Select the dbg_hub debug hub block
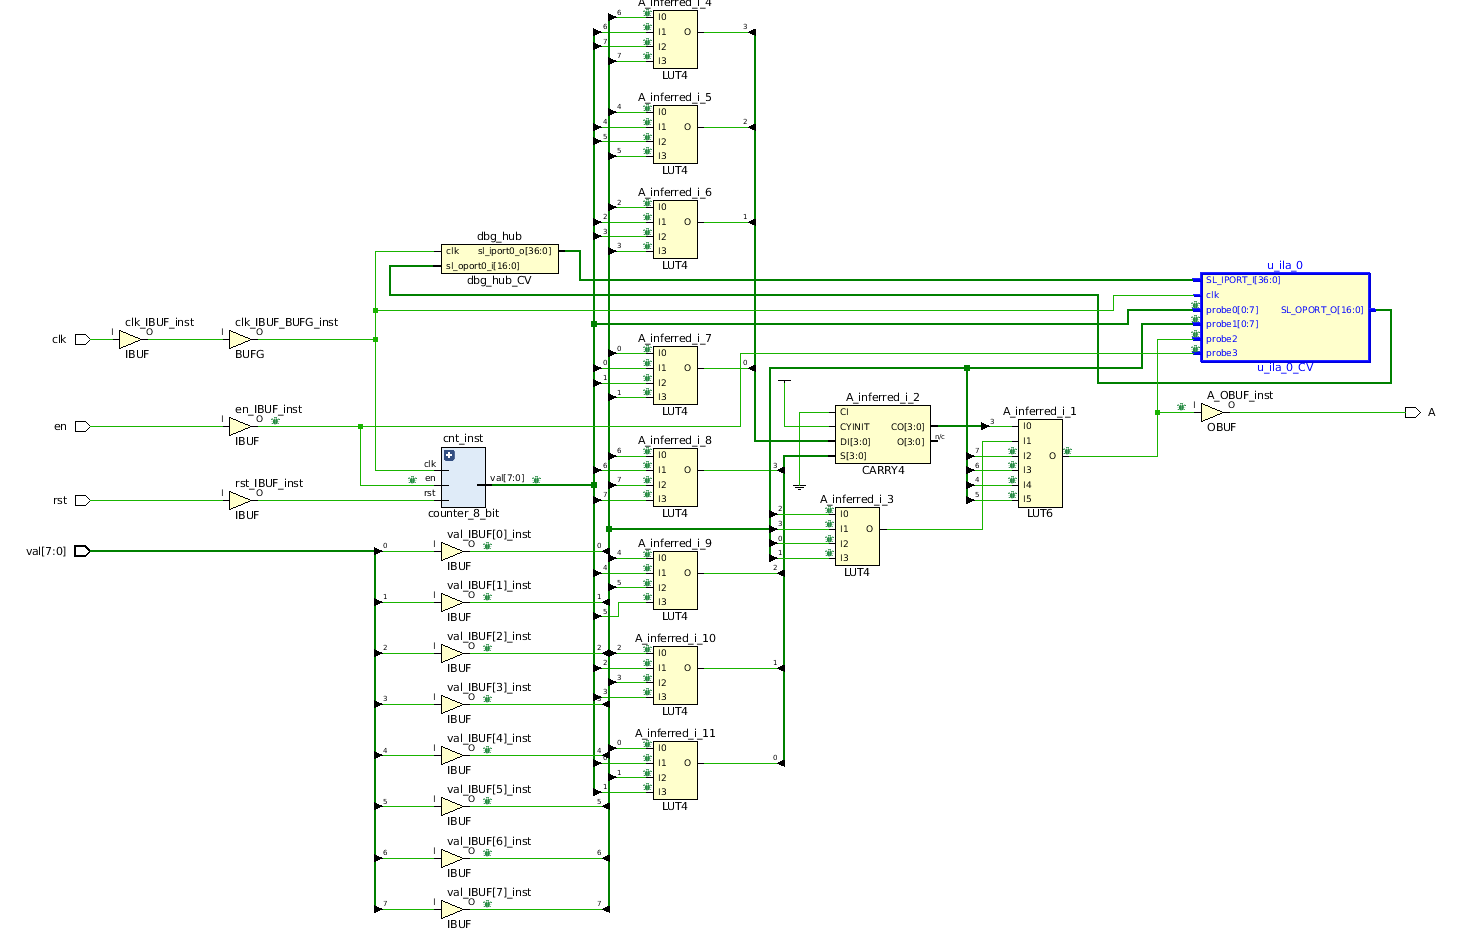The height and width of the screenshot is (938, 1480). coord(499,257)
